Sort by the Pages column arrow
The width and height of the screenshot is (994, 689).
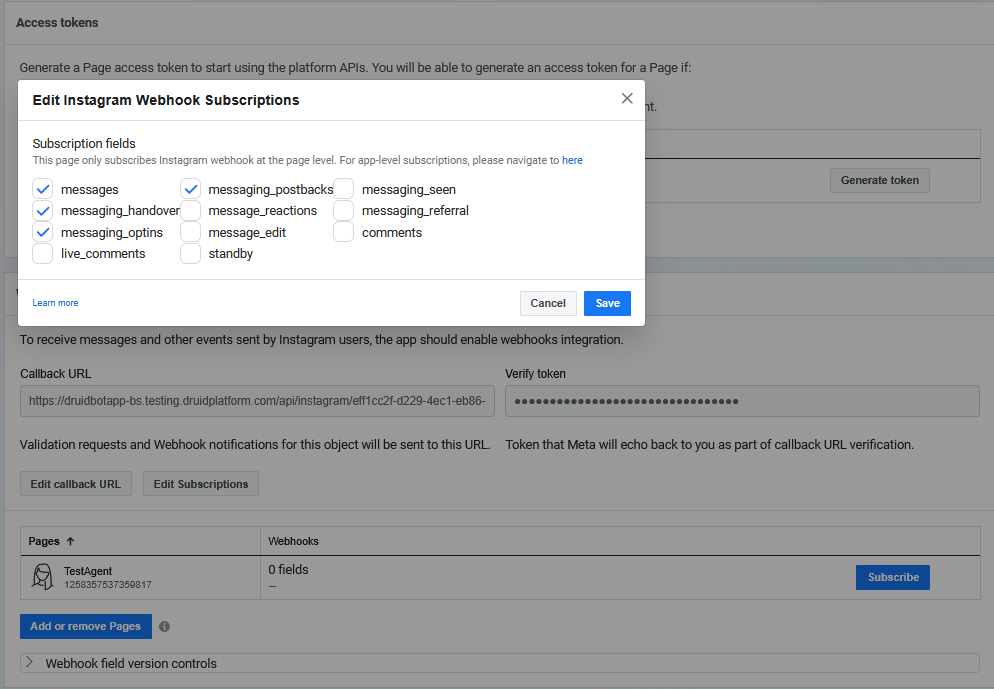pos(70,541)
